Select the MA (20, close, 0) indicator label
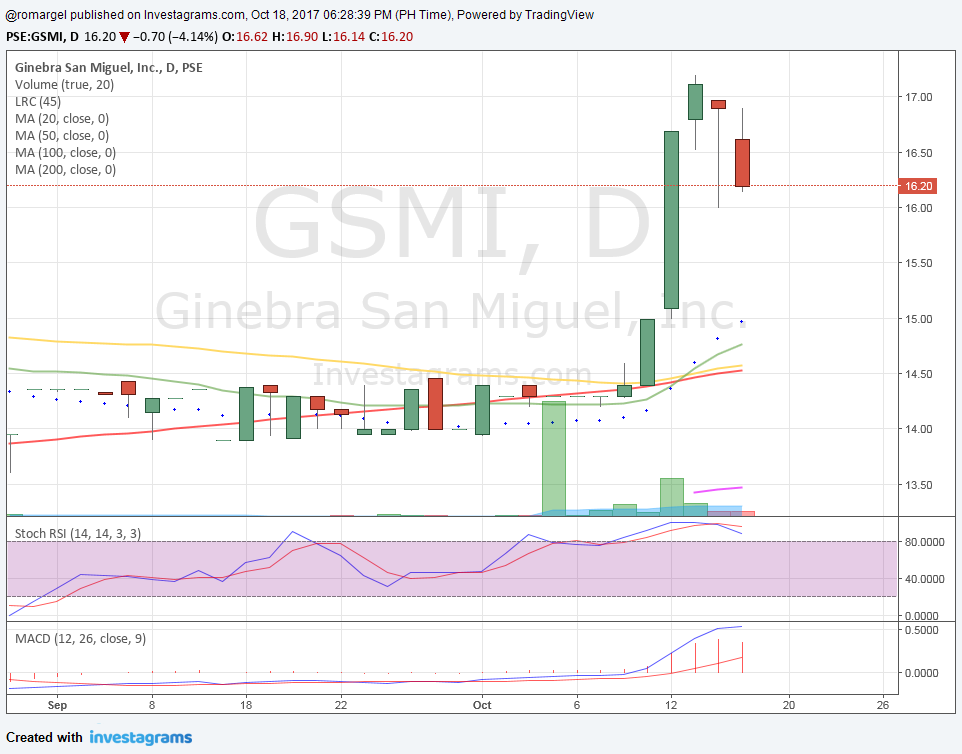 62,118
